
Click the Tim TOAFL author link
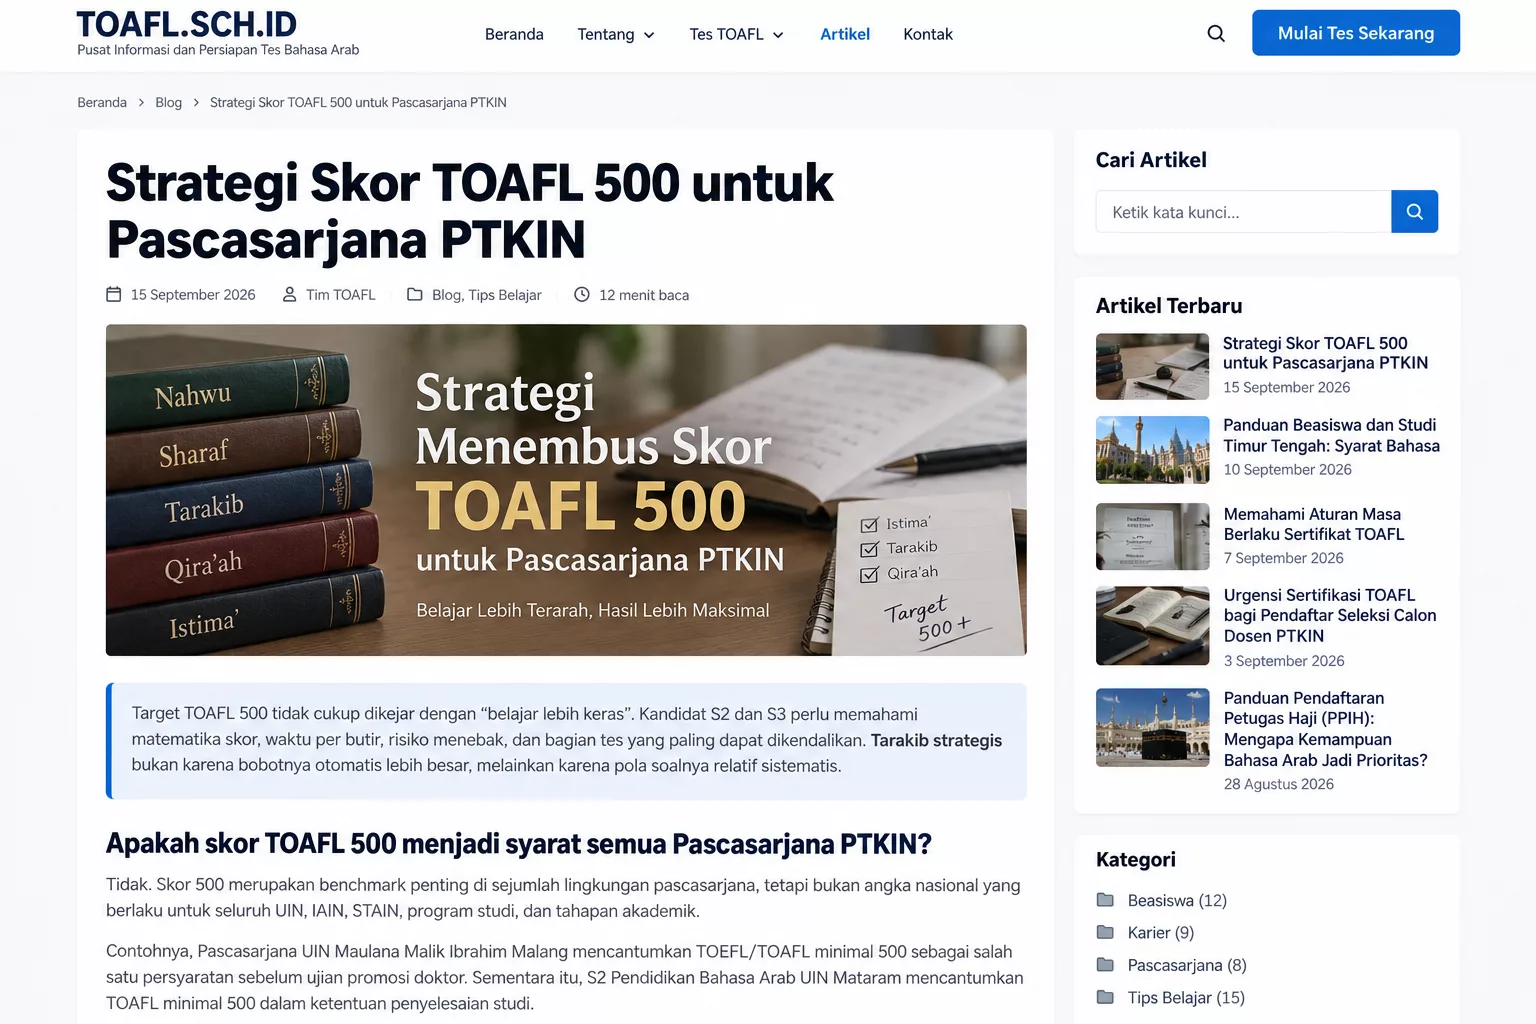pyautogui.click(x=341, y=295)
